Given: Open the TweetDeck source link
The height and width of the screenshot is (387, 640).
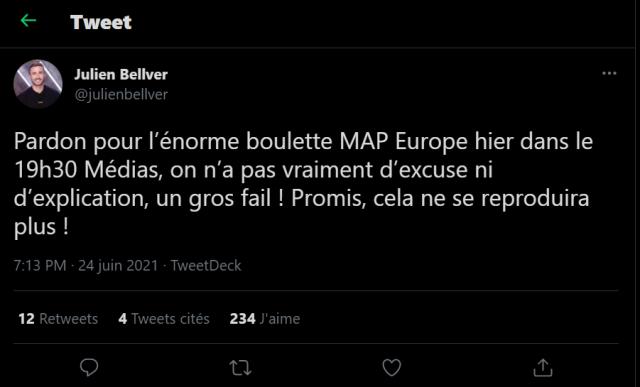Looking at the screenshot, I should point(206,266).
